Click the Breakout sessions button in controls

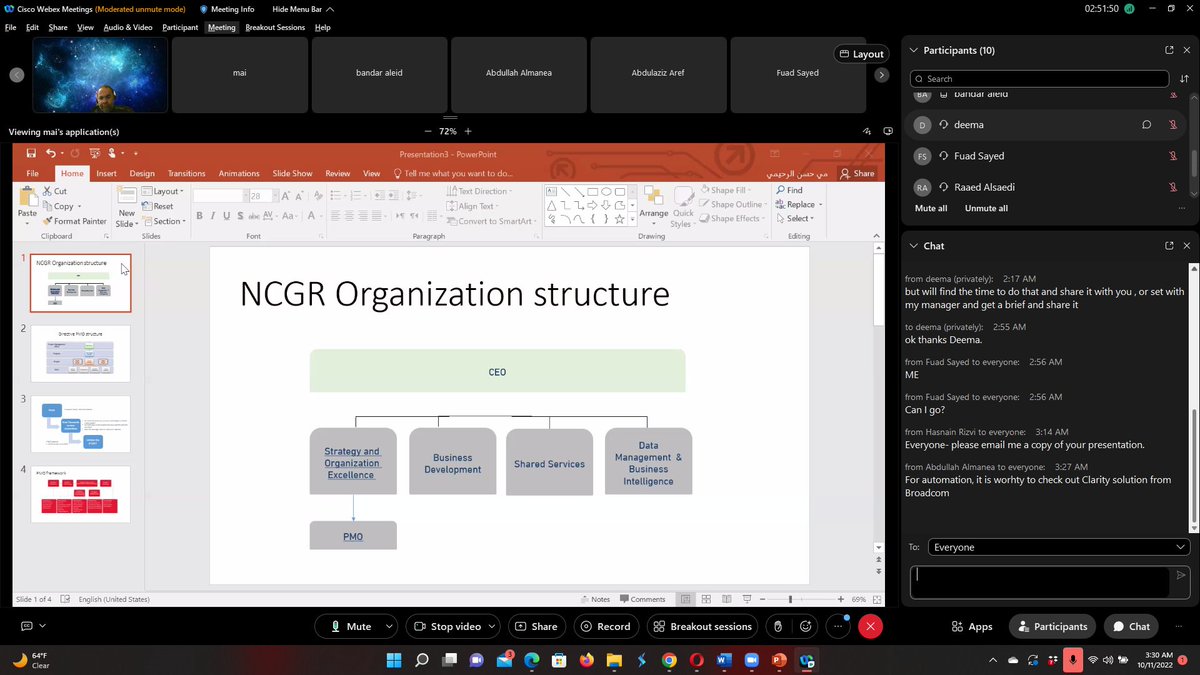[x=702, y=626]
